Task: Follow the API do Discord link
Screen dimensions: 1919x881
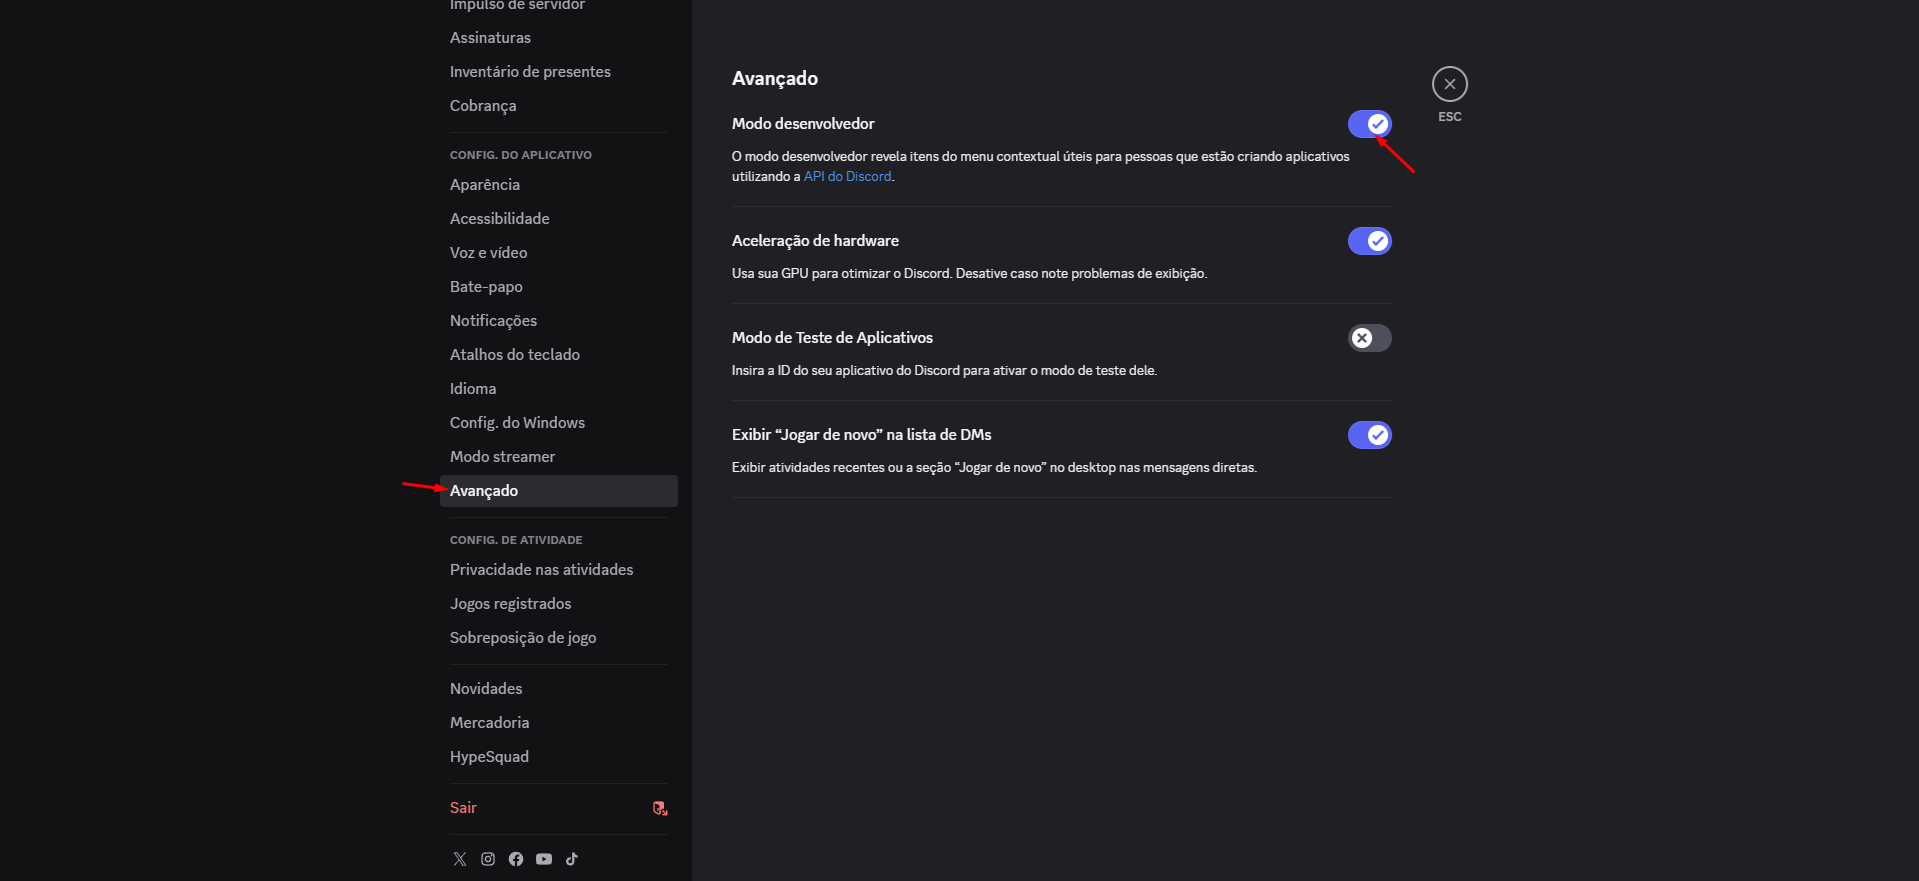Action: [x=848, y=176]
